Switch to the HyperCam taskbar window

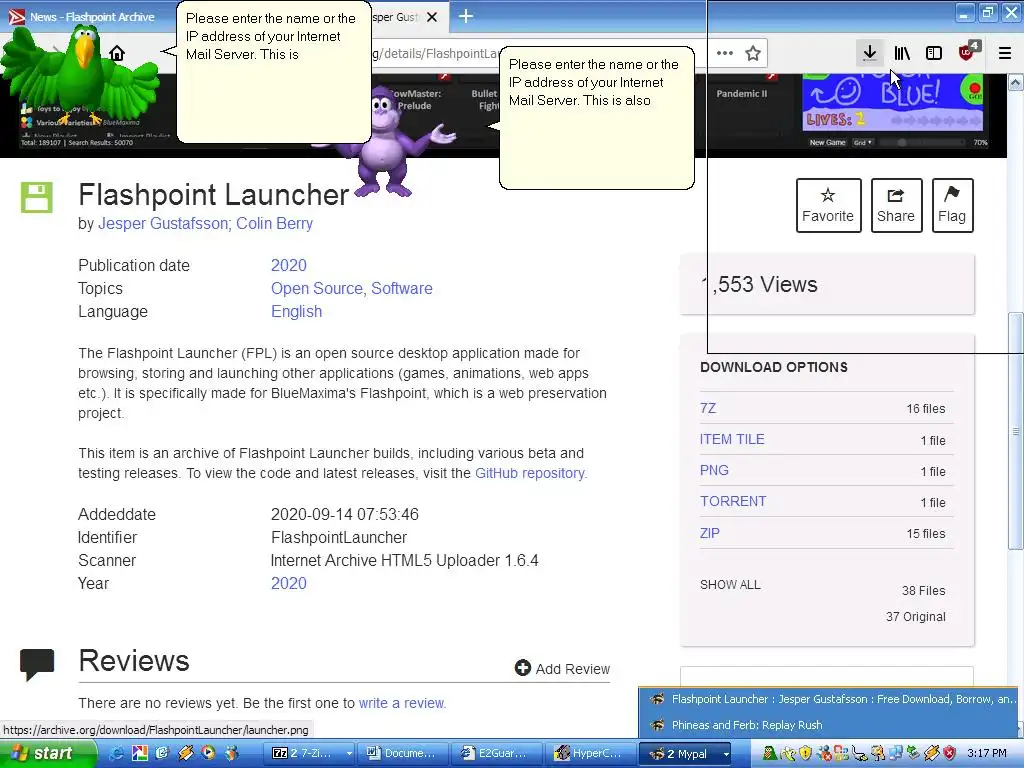[x=591, y=753]
